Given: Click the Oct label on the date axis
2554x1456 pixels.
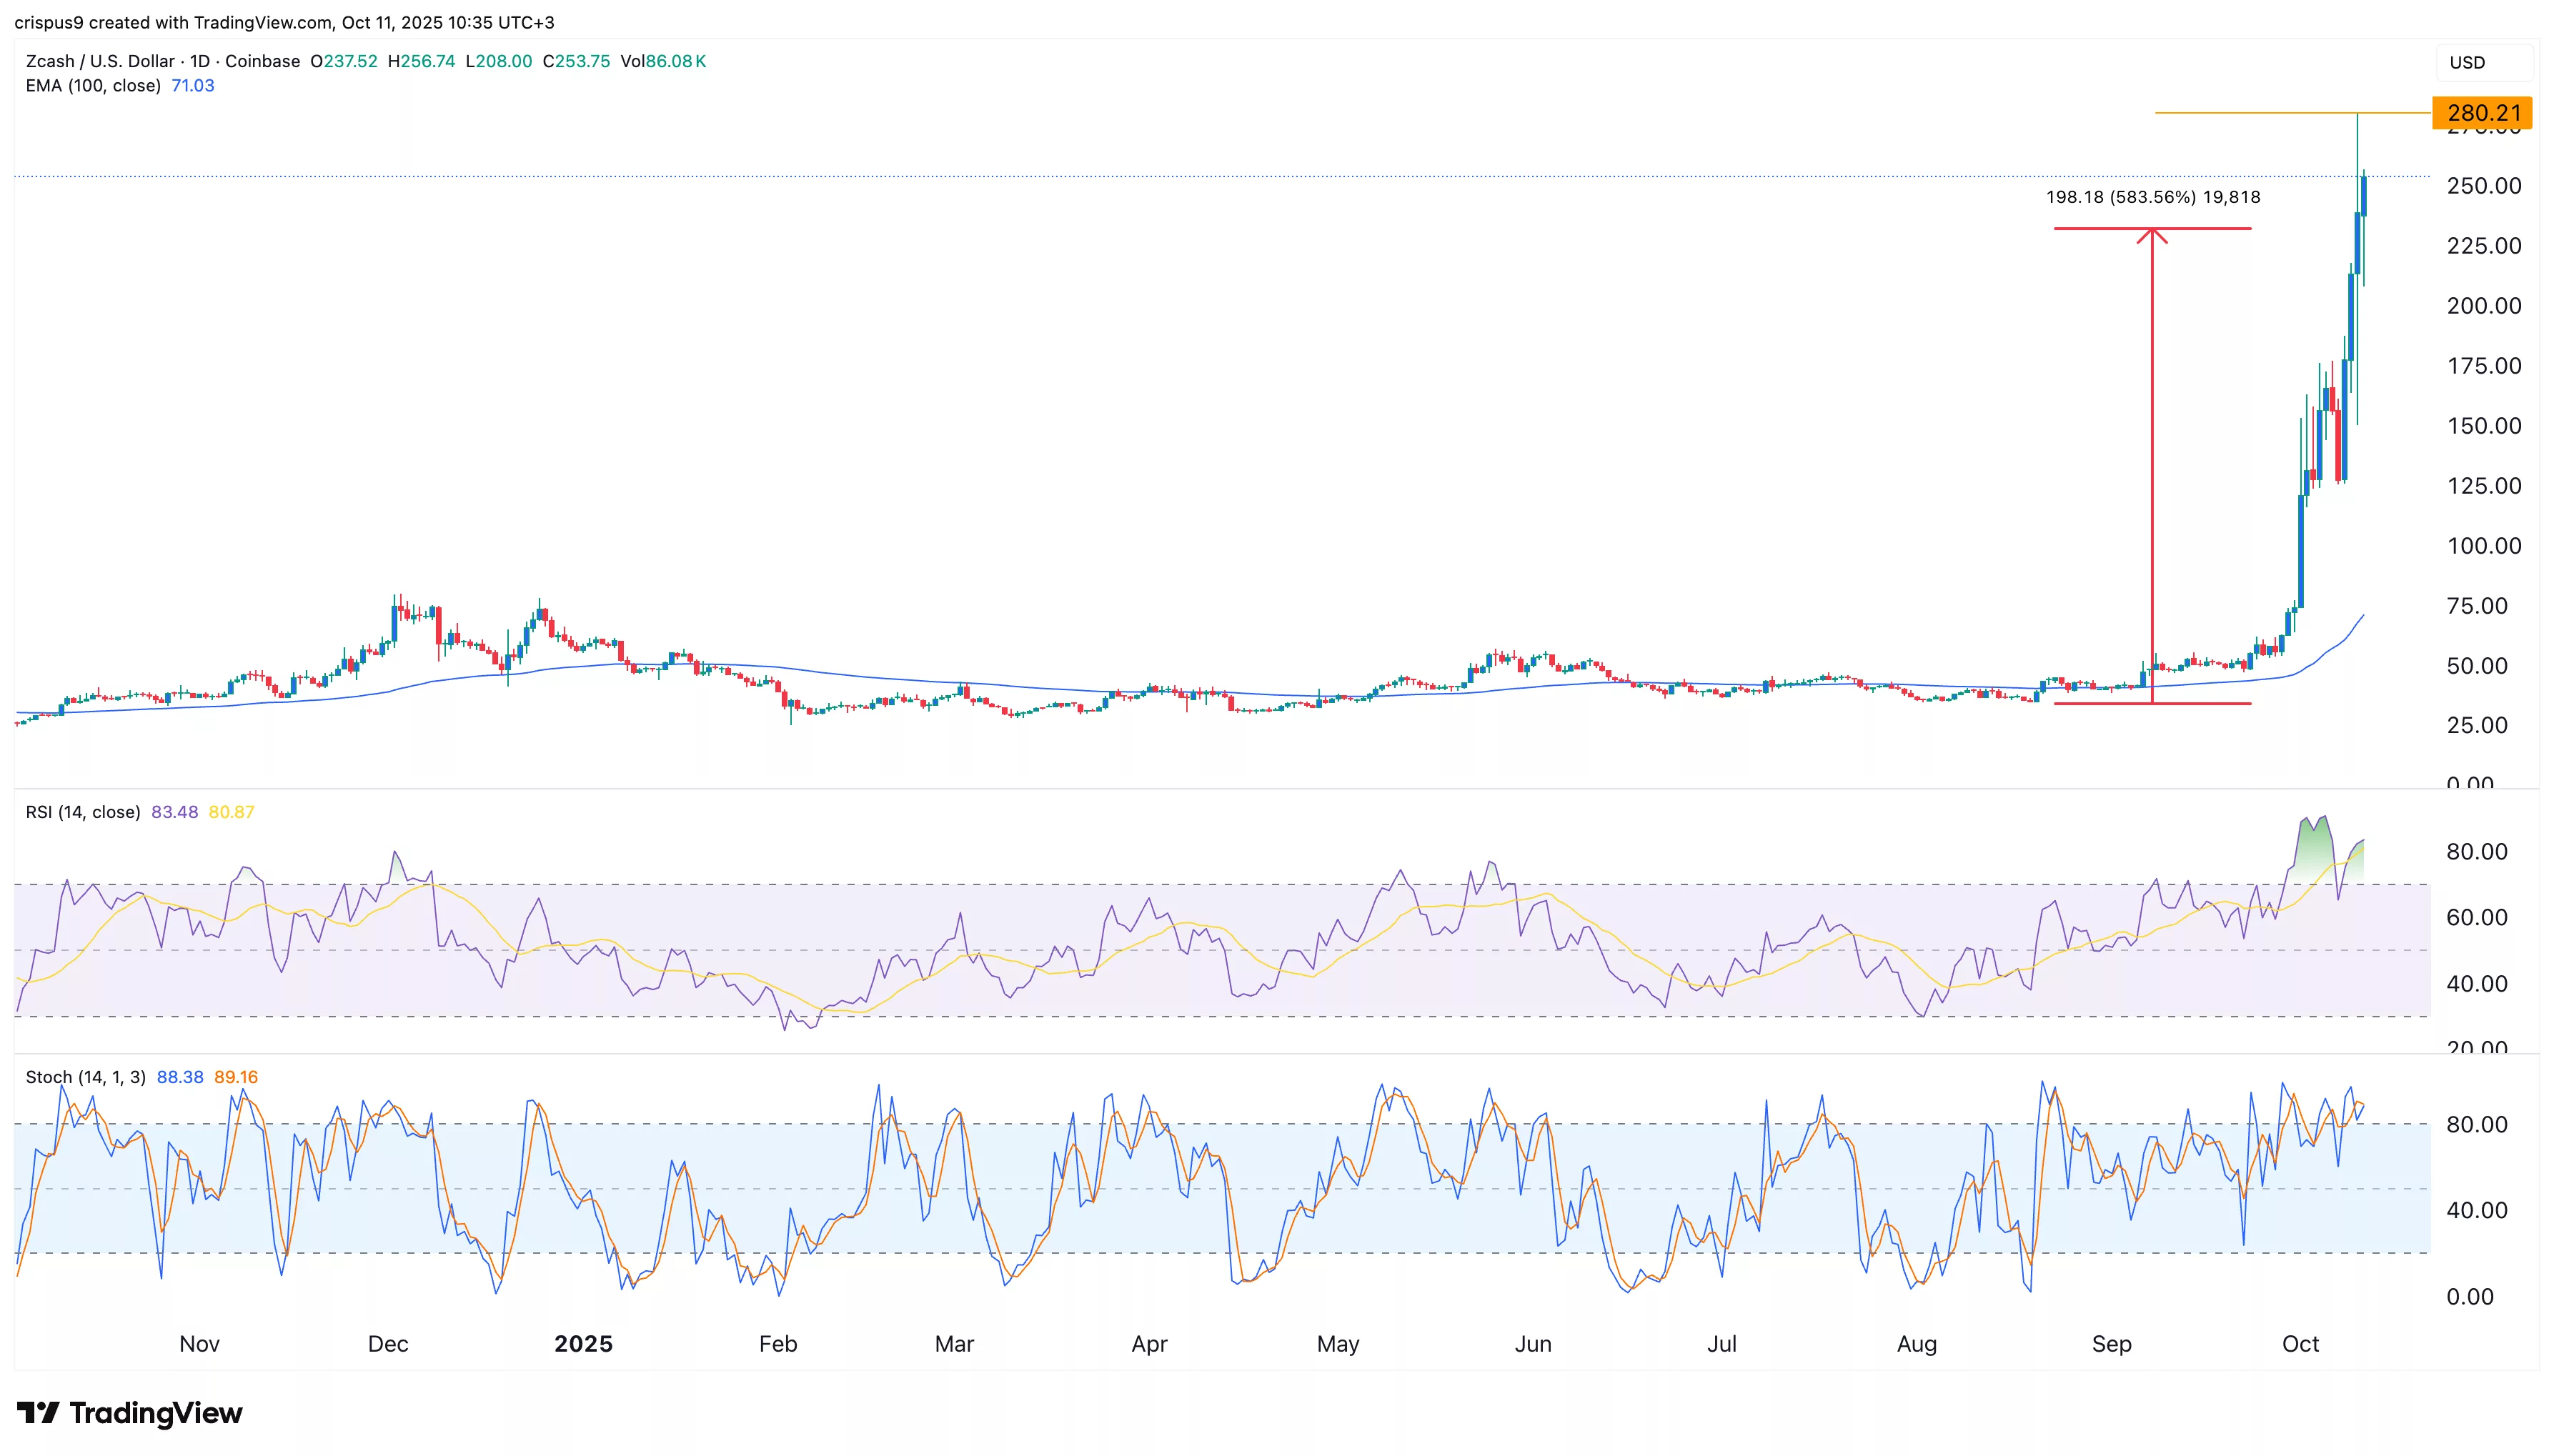Looking at the screenshot, I should (2300, 1344).
